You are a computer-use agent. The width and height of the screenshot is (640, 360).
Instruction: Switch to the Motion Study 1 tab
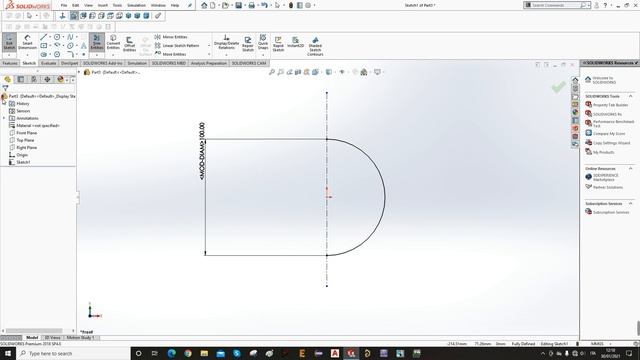(x=80, y=338)
